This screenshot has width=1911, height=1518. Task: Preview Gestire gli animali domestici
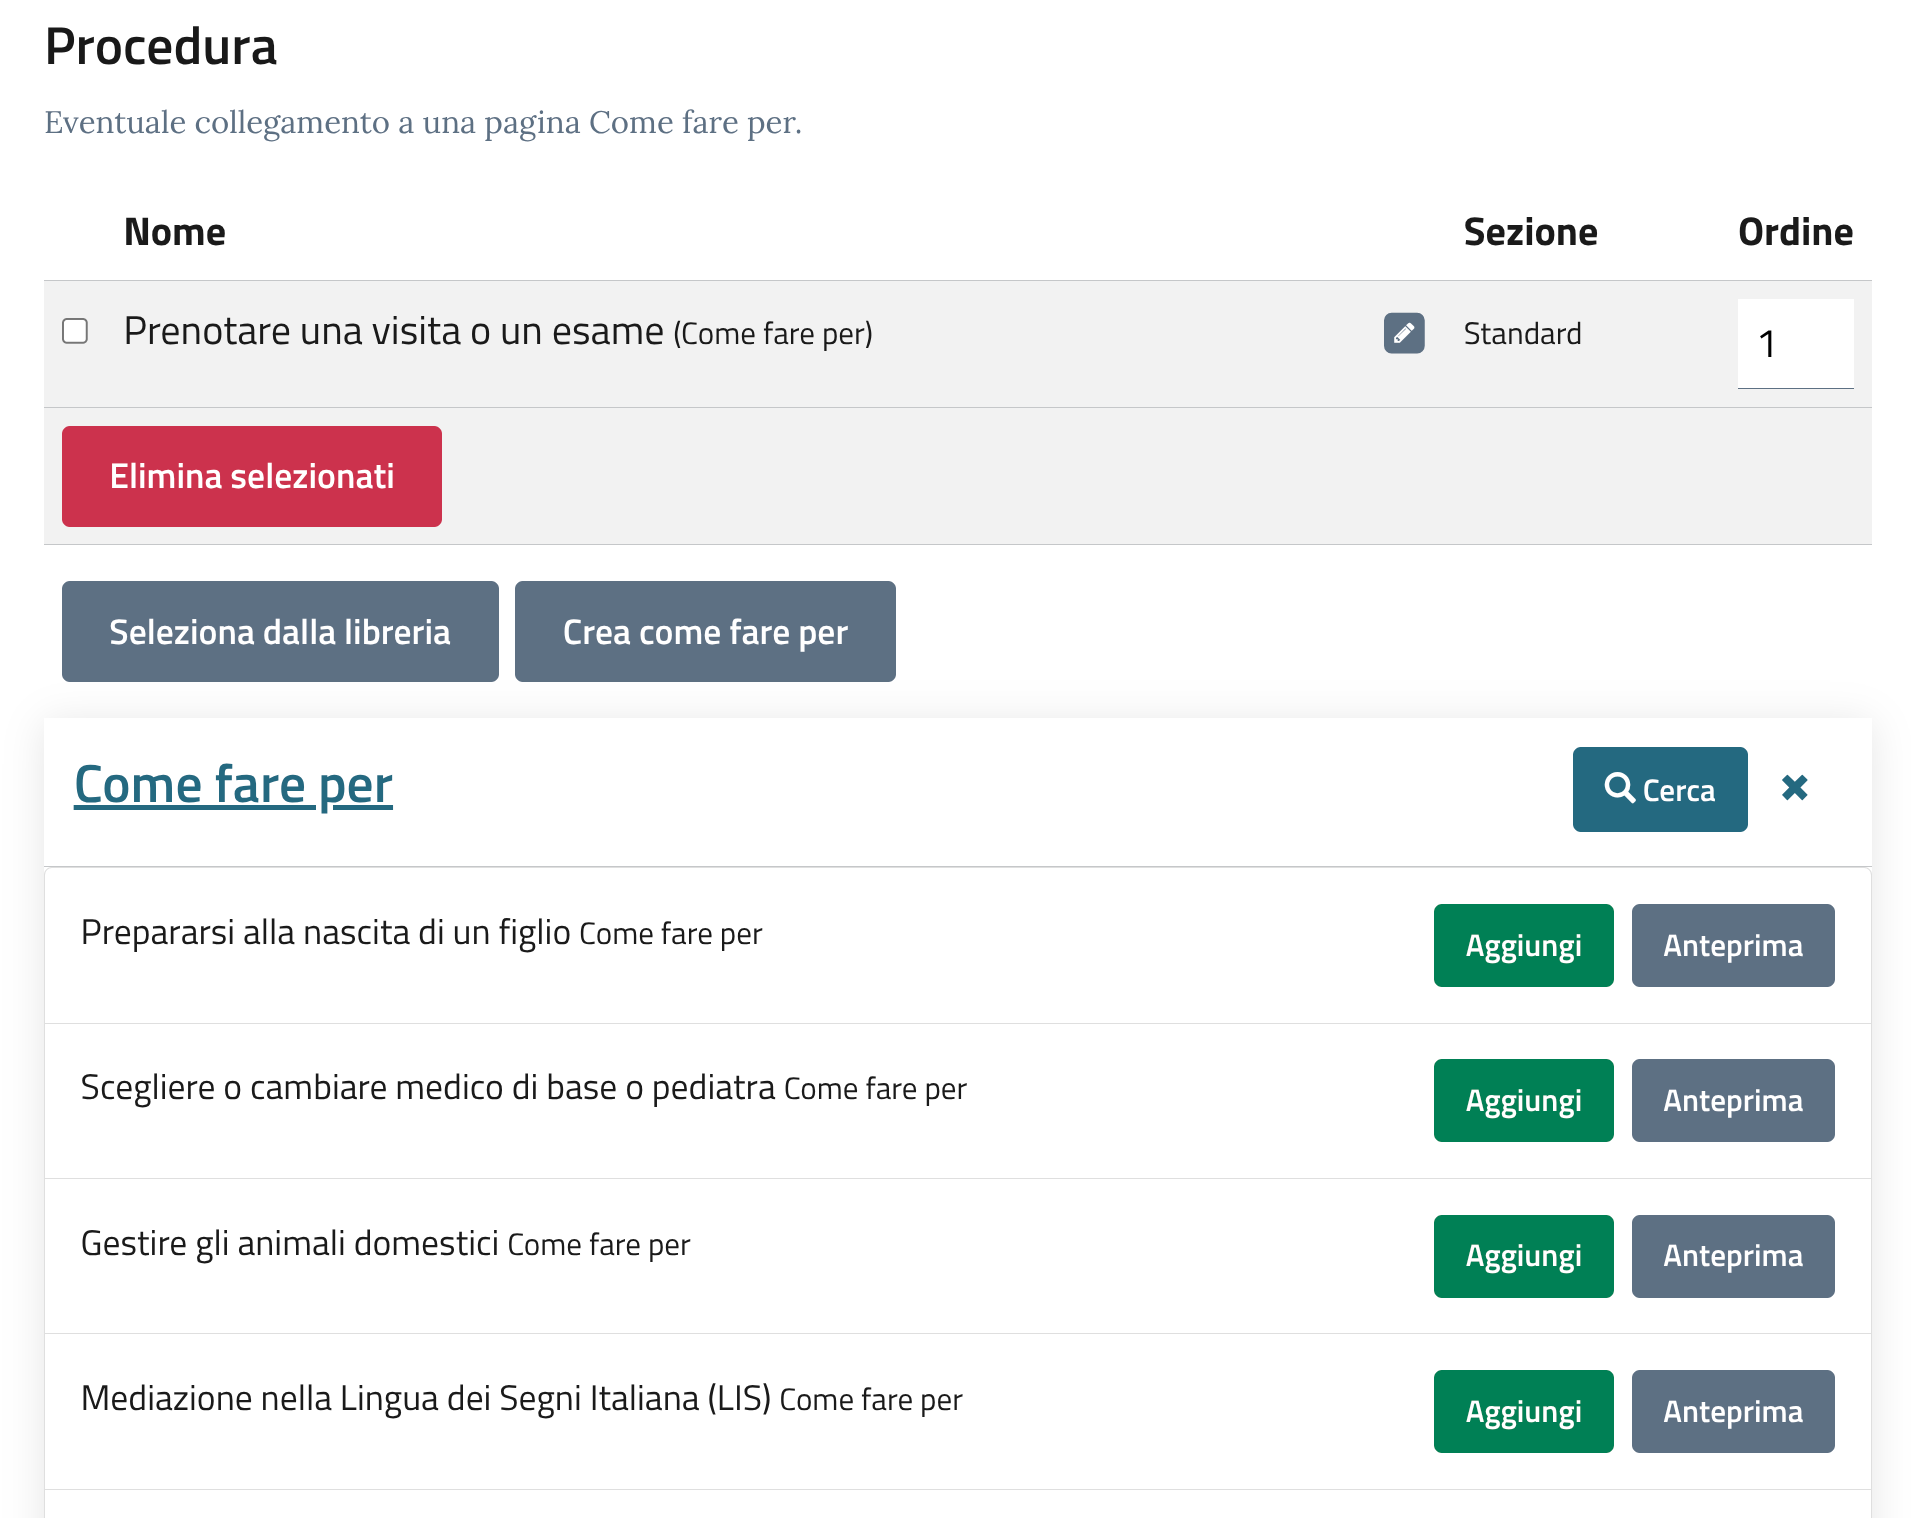tap(1732, 1256)
